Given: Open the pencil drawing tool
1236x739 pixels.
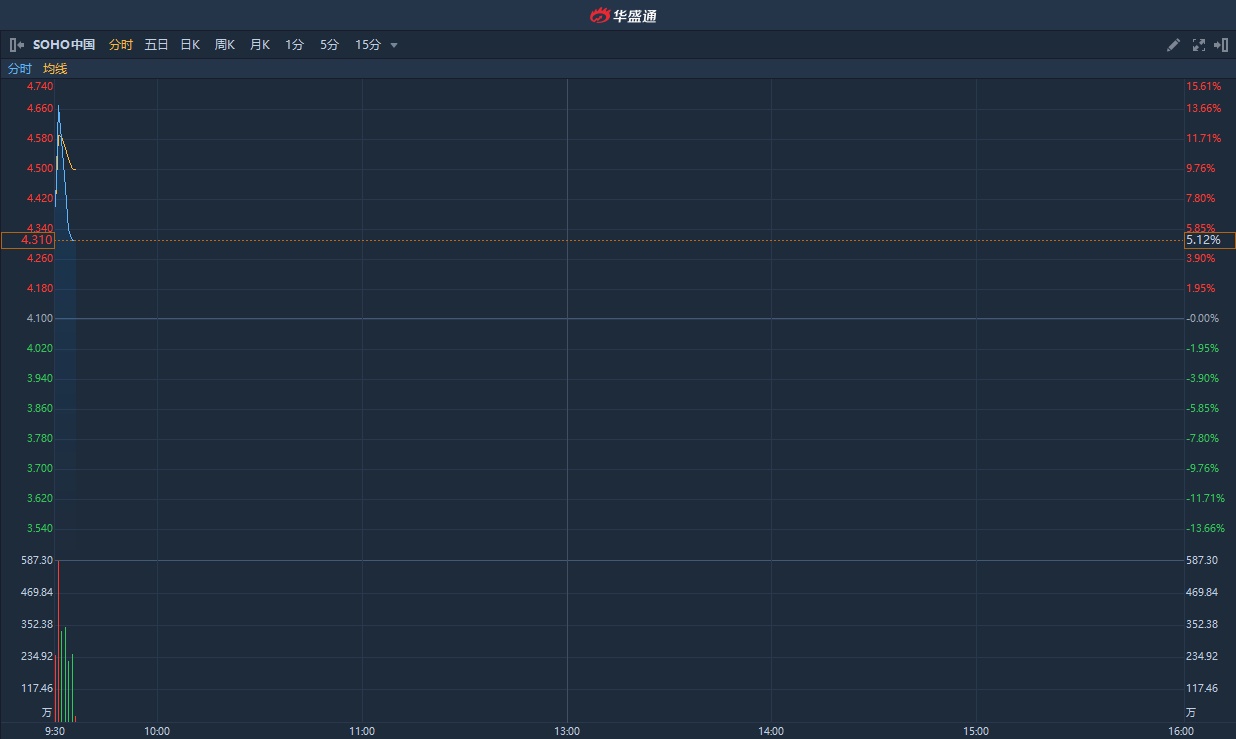Looking at the screenshot, I should pyautogui.click(x=1174, y=45).
